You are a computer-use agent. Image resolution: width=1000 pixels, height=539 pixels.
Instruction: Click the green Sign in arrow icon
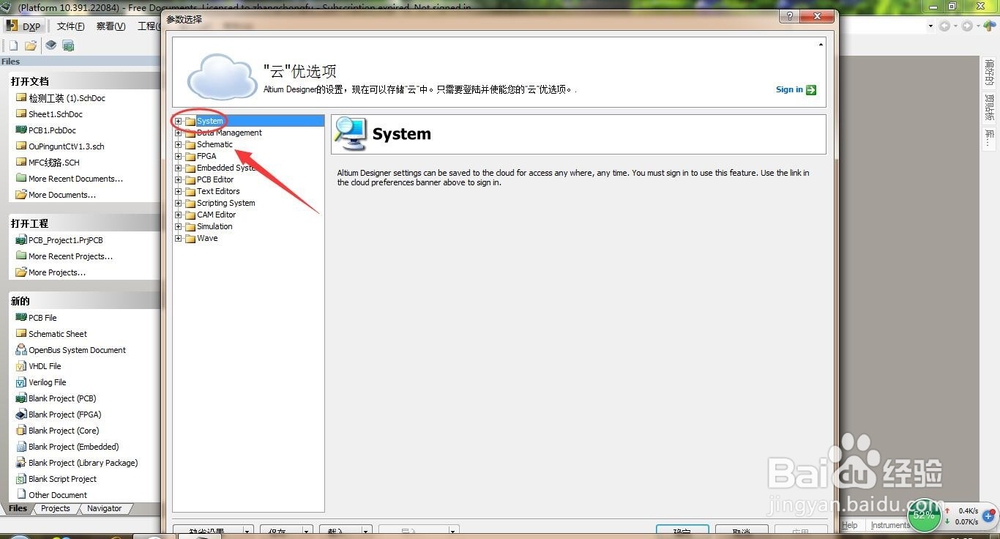point(811,90)
